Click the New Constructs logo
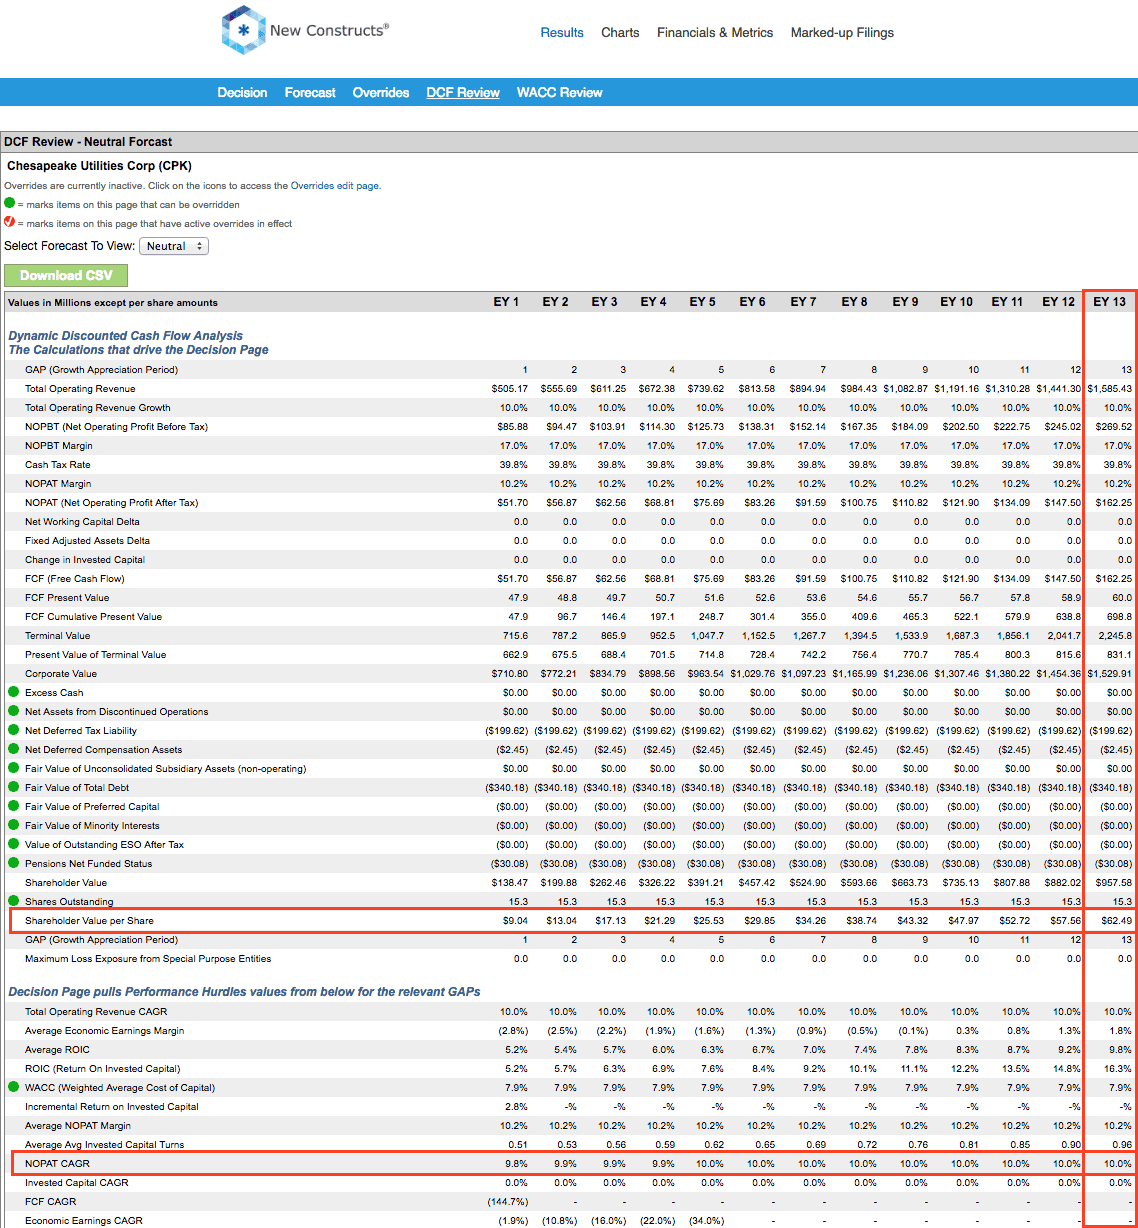 [305, 30]
